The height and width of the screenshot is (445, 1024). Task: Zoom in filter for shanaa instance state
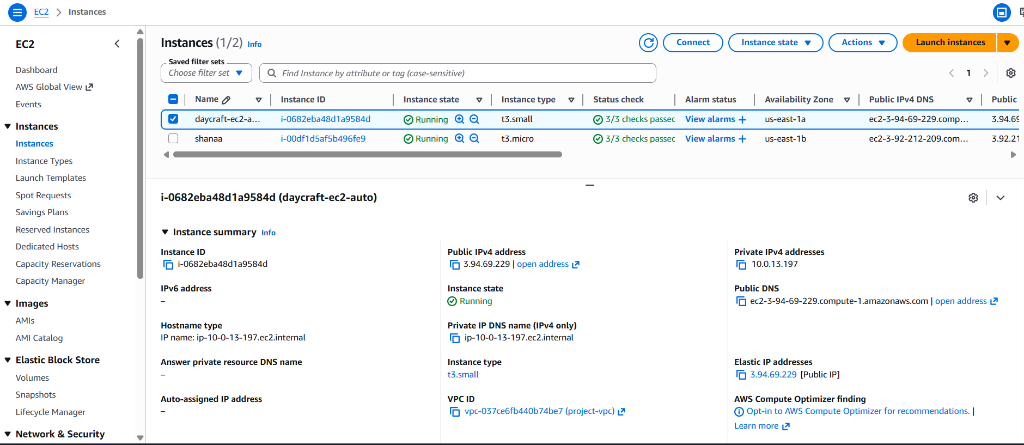click(x=460, y=139)
